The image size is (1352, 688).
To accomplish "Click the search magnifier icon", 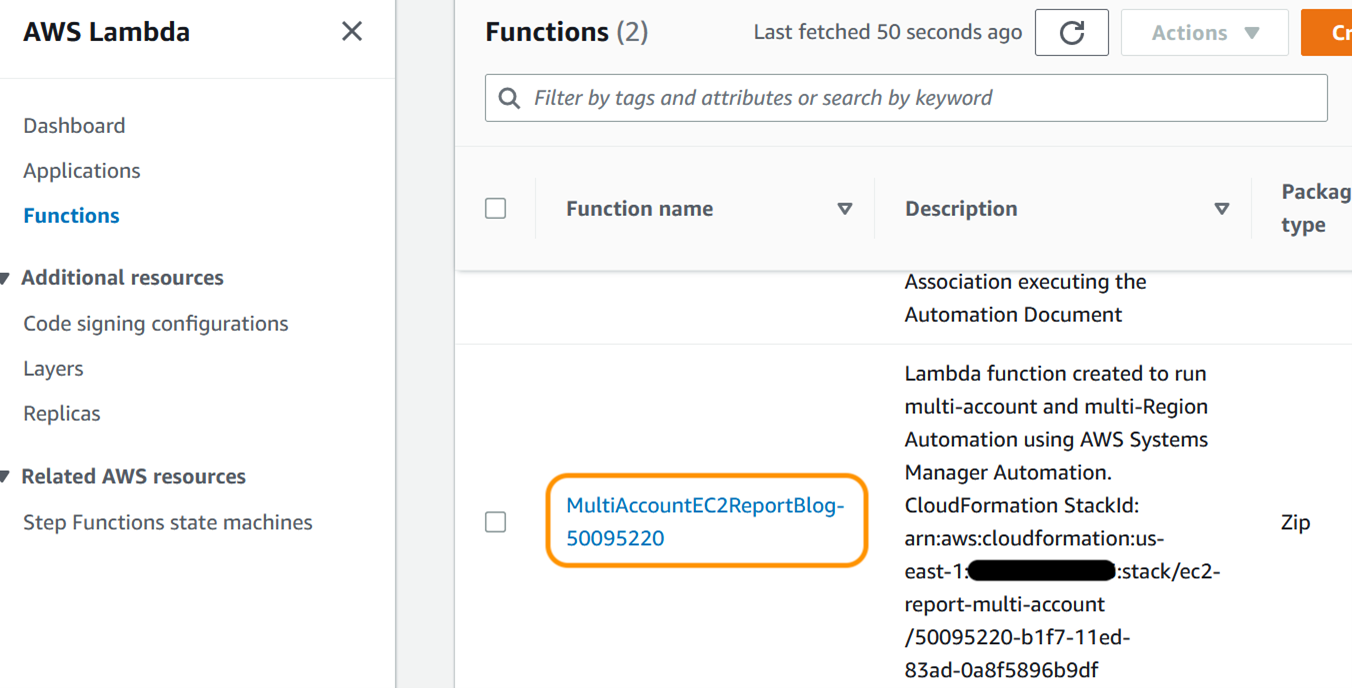I will (x=510, y=97).
